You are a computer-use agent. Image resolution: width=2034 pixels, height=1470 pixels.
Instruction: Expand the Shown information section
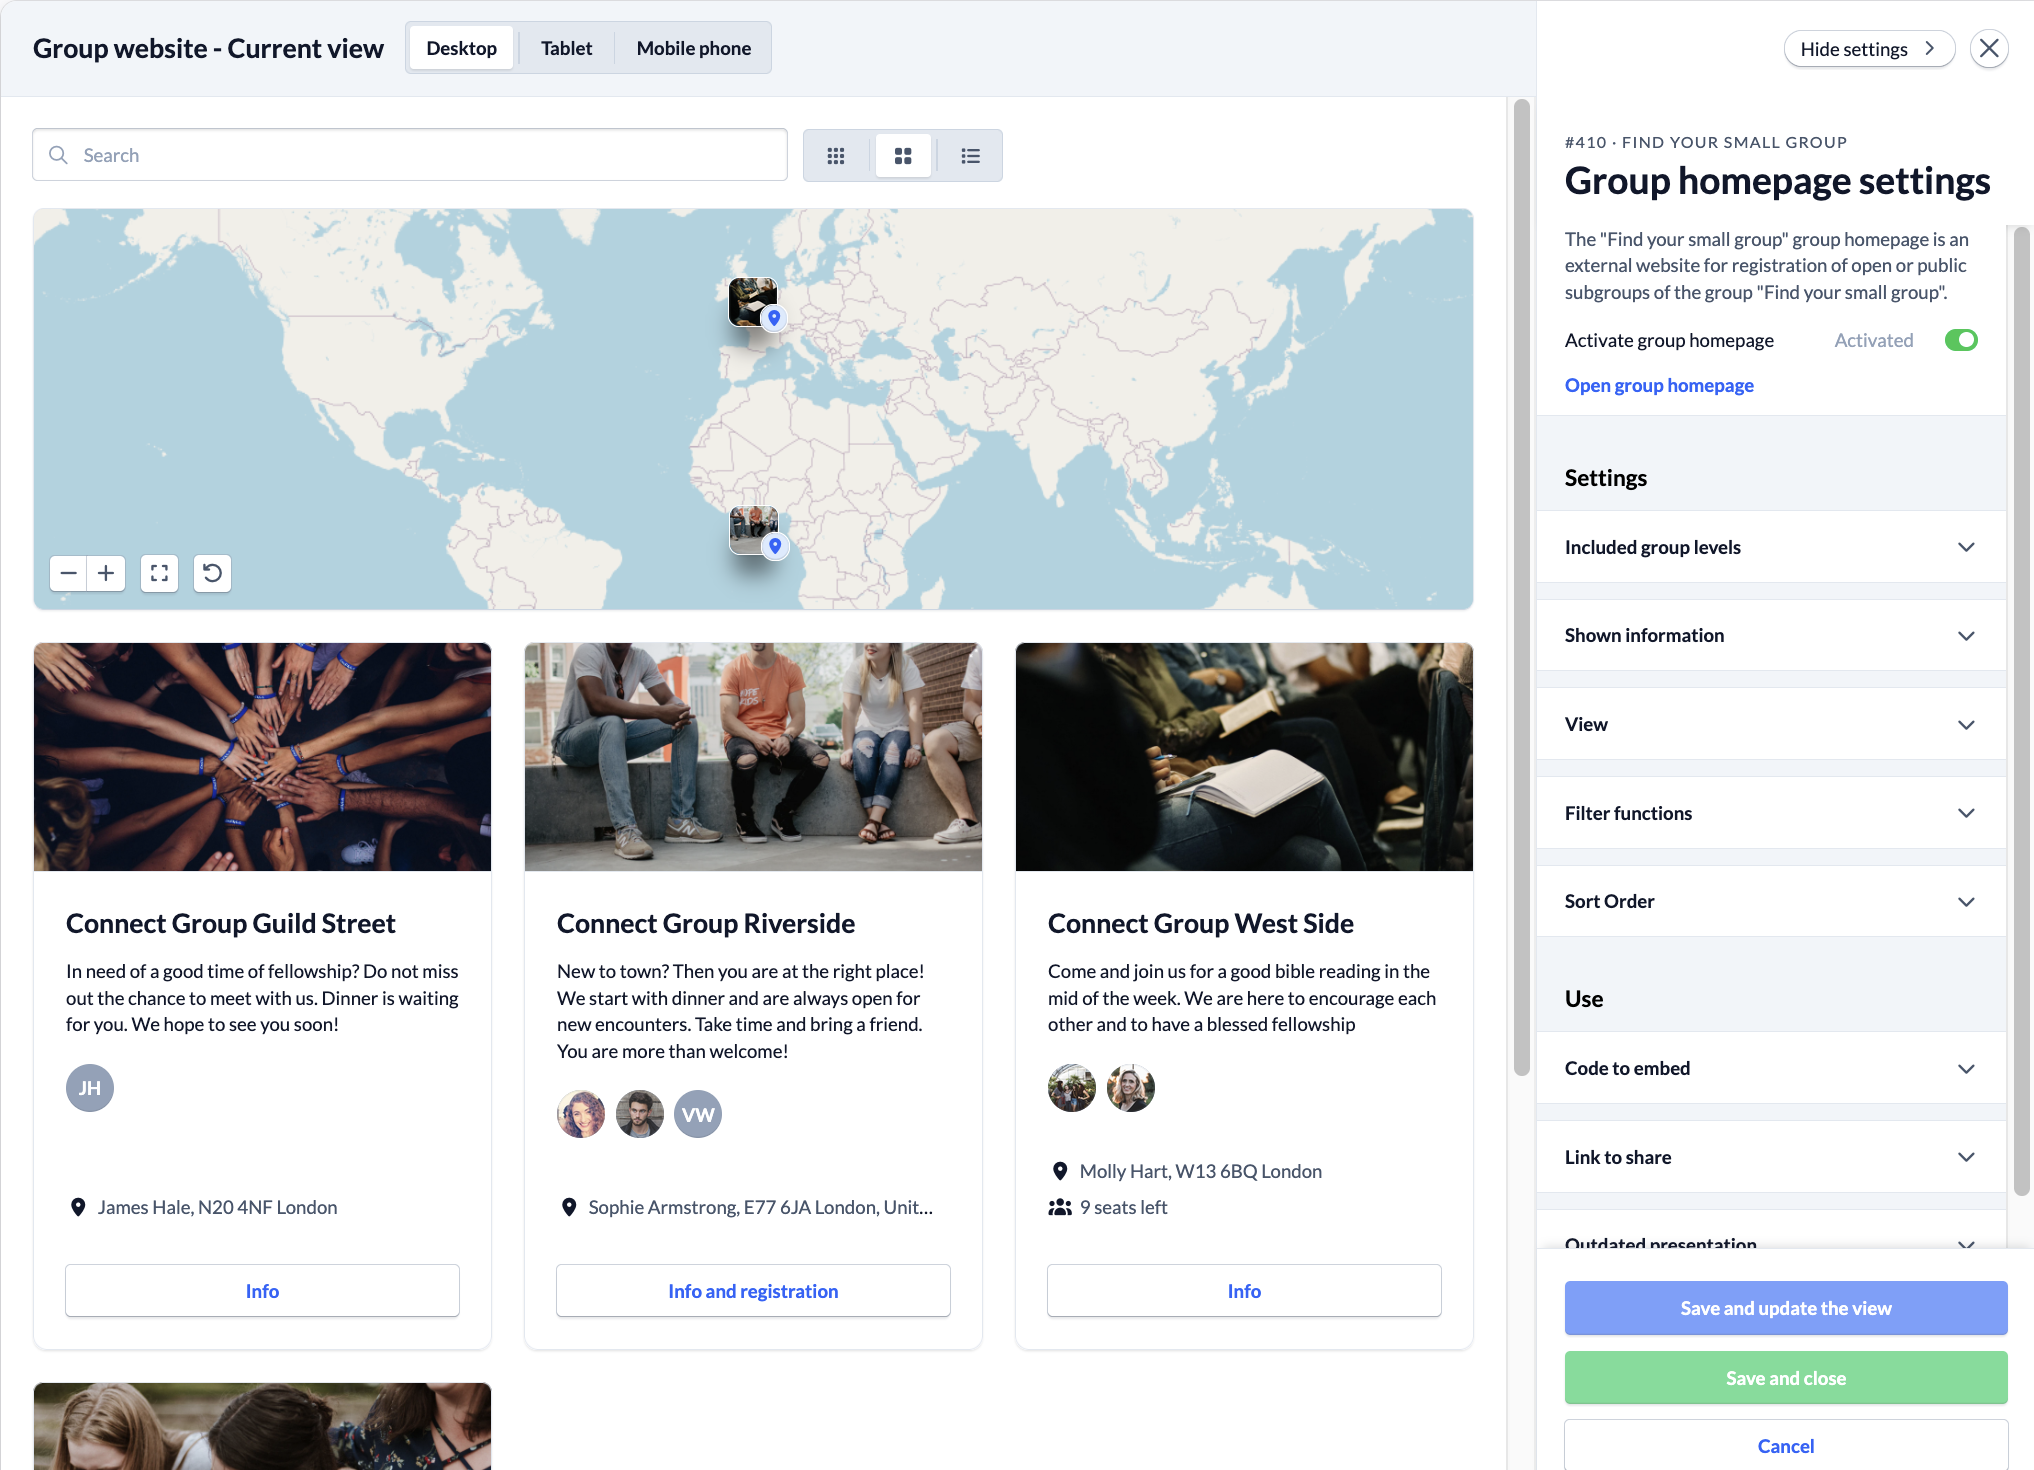(1771, 635)
